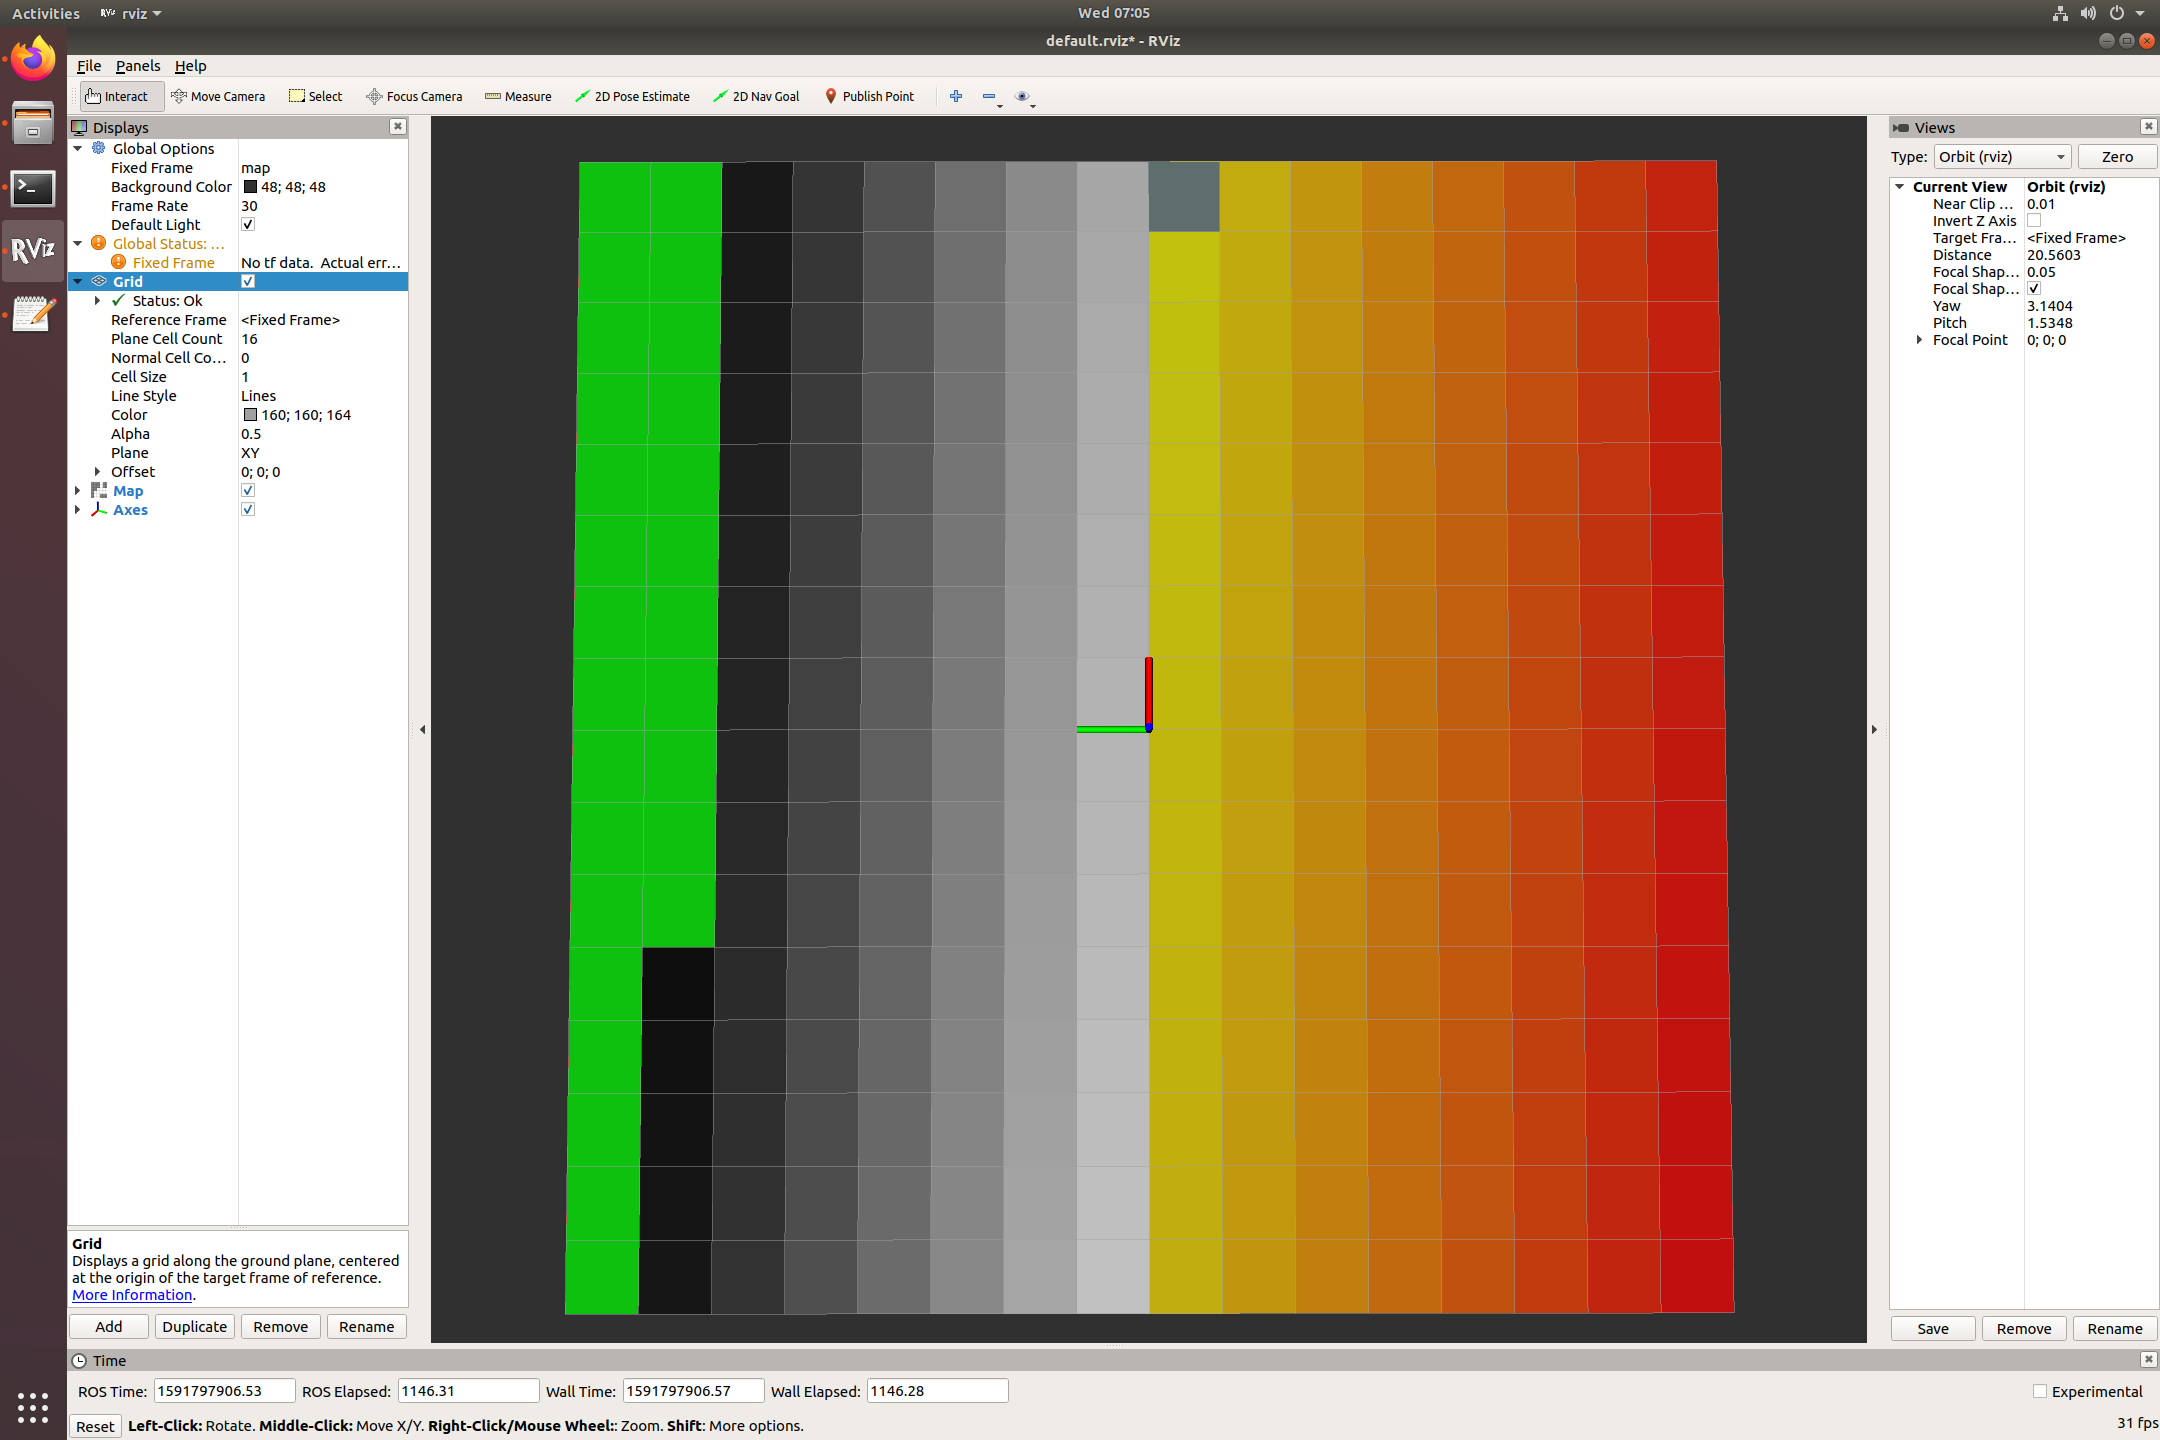Click the Add display button
This screenshot has height=1440, width=2160.
[108, 1327]
